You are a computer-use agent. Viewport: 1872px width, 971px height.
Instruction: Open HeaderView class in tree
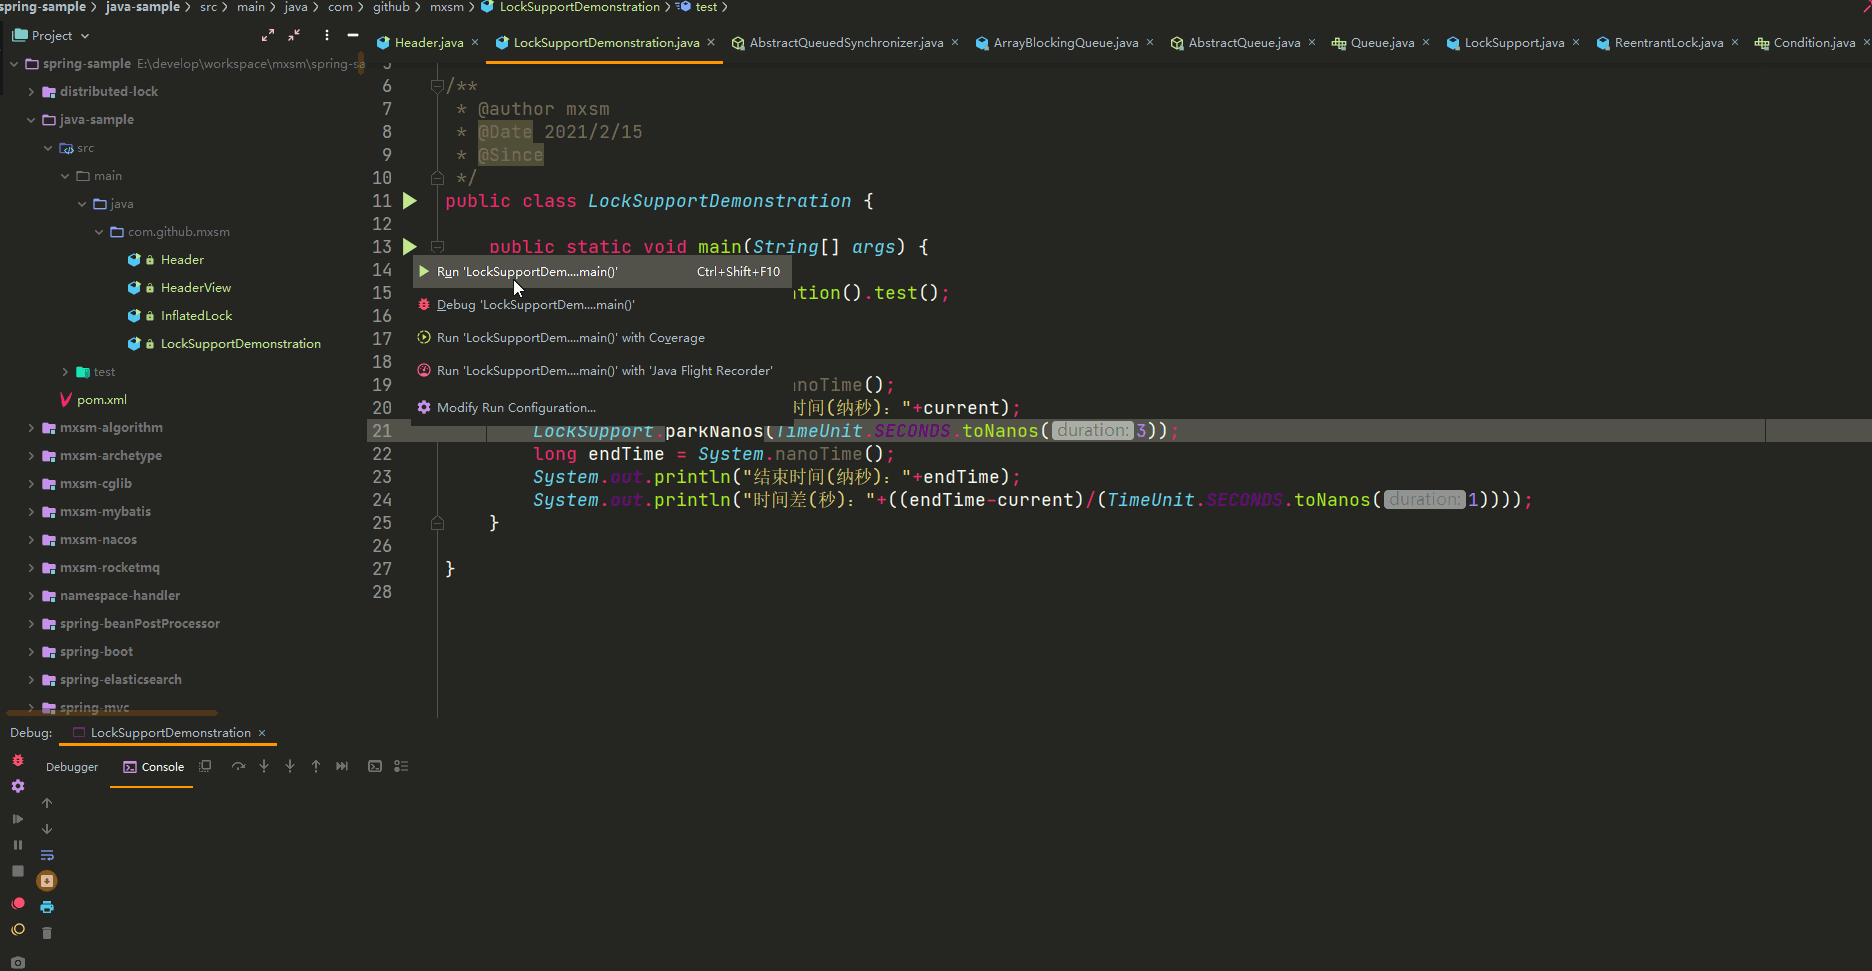(x=196, y=287)
